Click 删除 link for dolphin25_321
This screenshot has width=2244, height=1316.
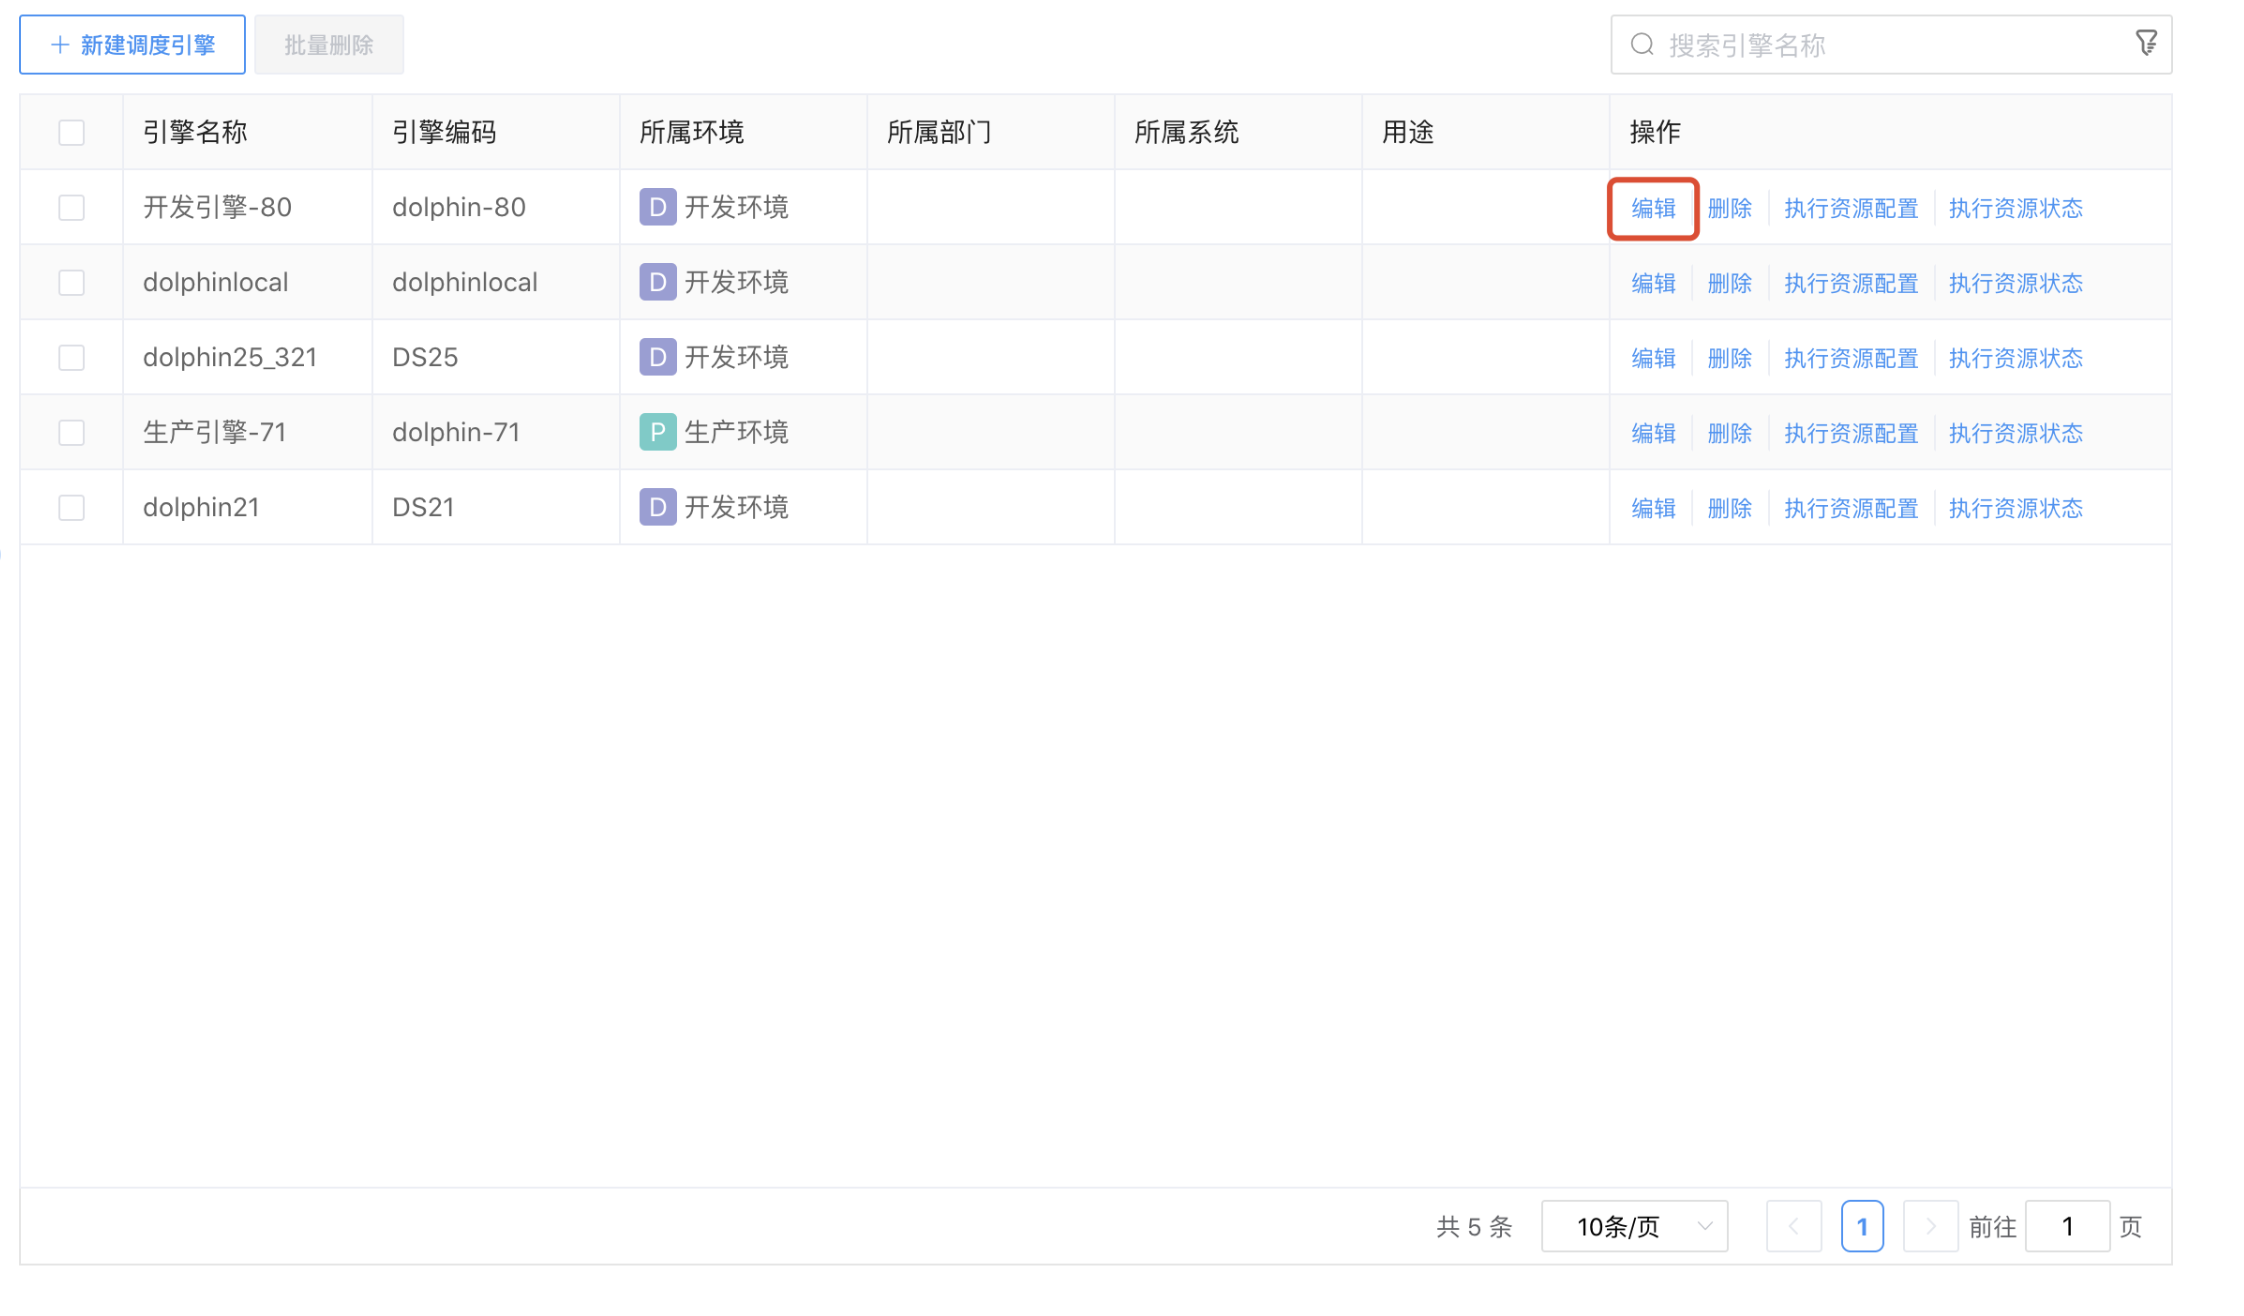(x=1729, y=357)
